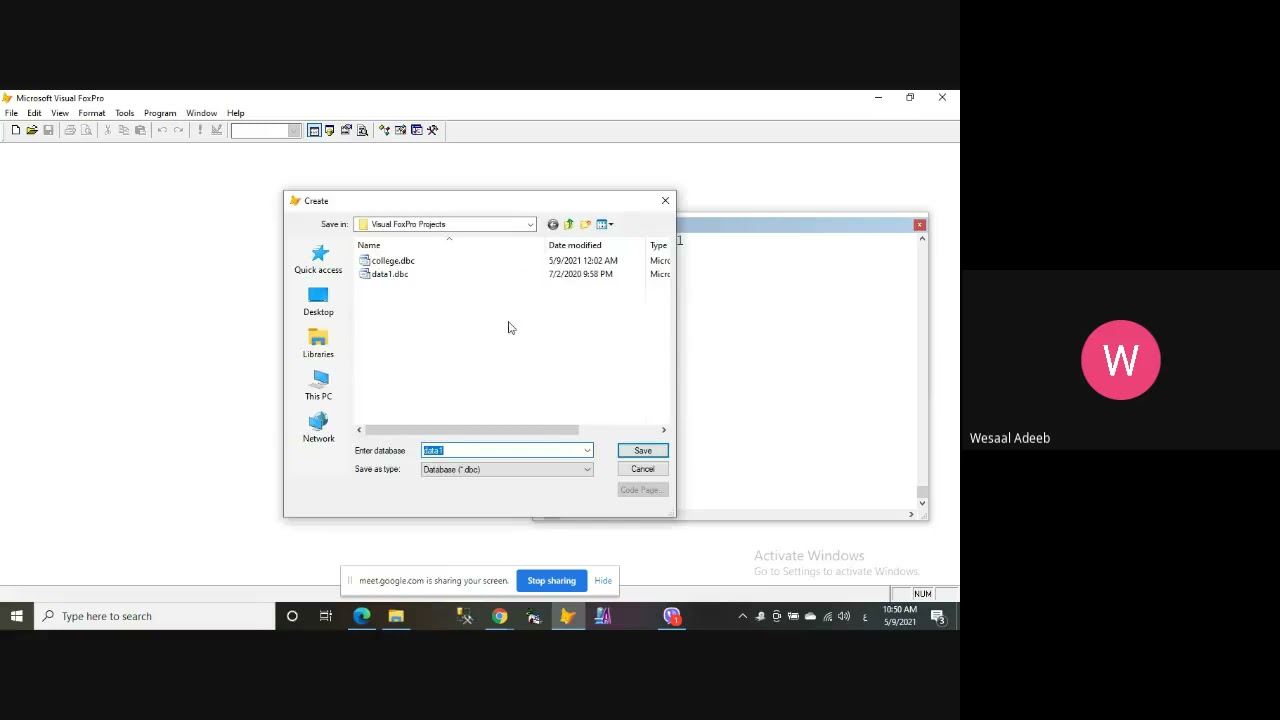Select Libraries in places bar

[x=318, y=343]
